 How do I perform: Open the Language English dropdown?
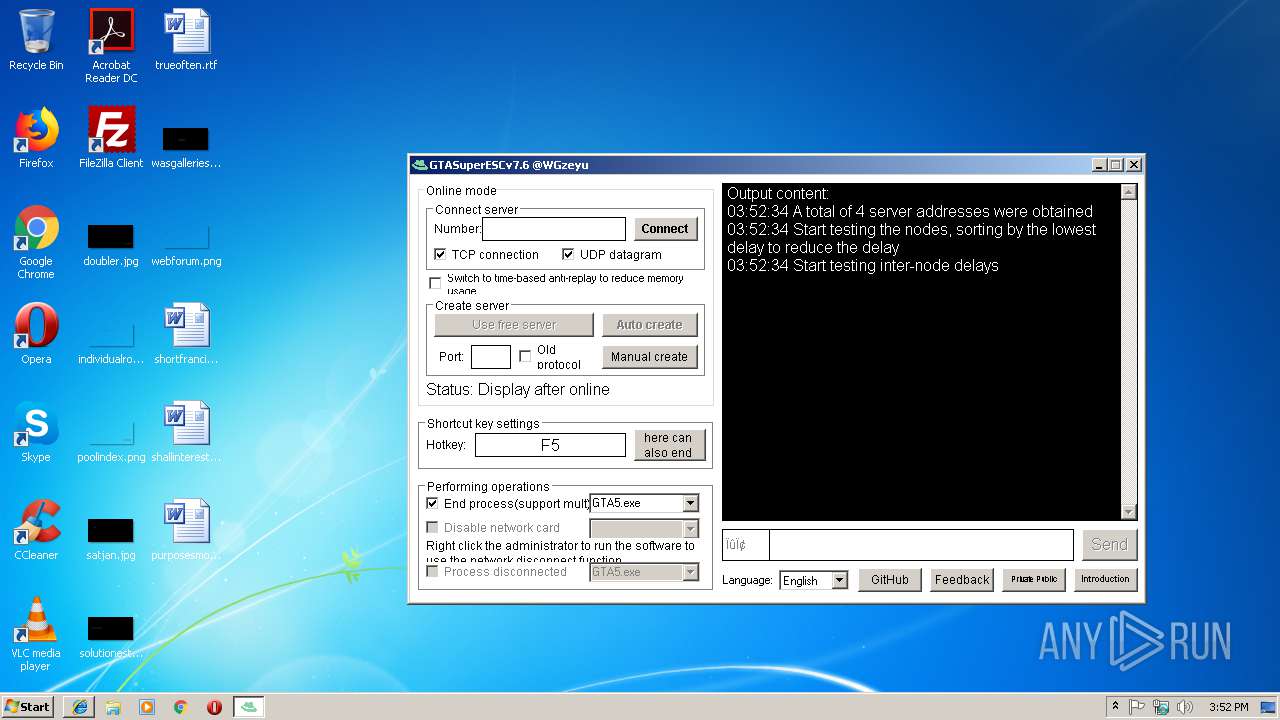point(839,581)
